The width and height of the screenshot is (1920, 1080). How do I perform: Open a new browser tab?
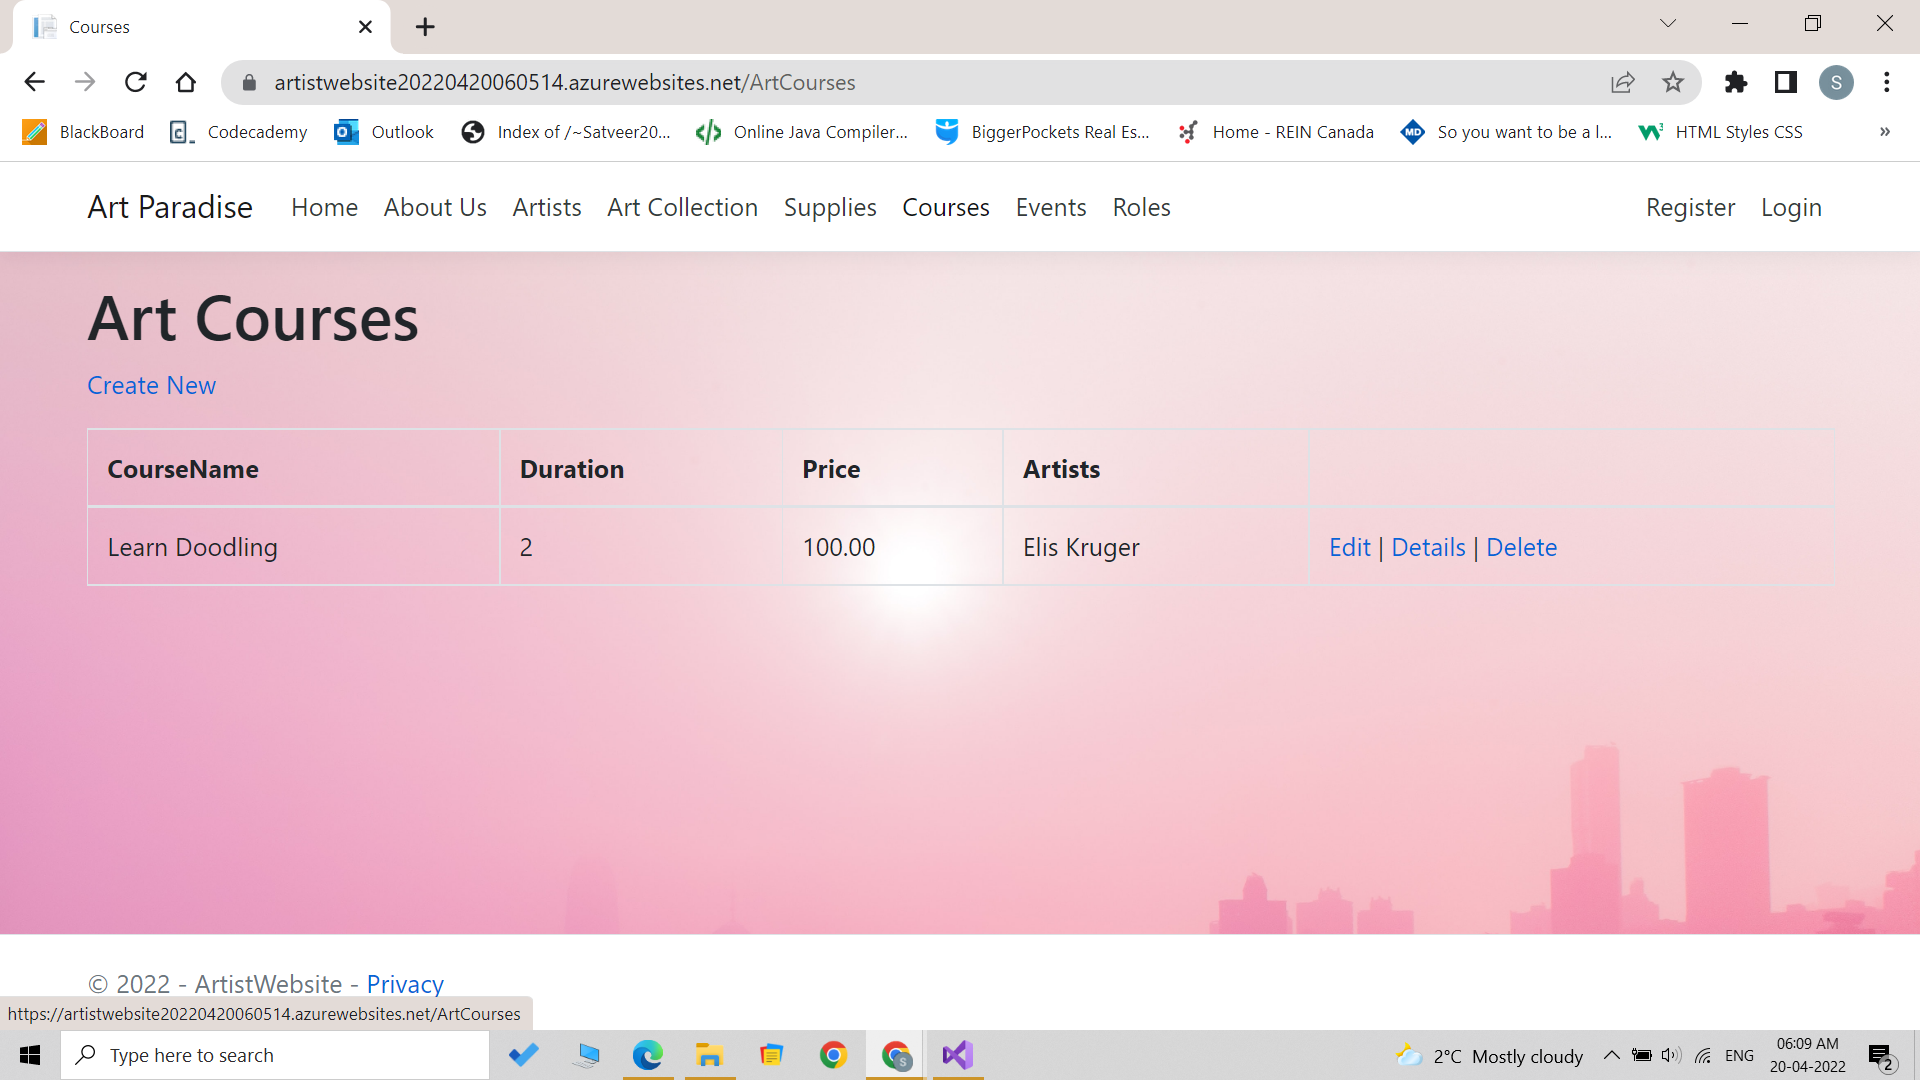(425, 27)
